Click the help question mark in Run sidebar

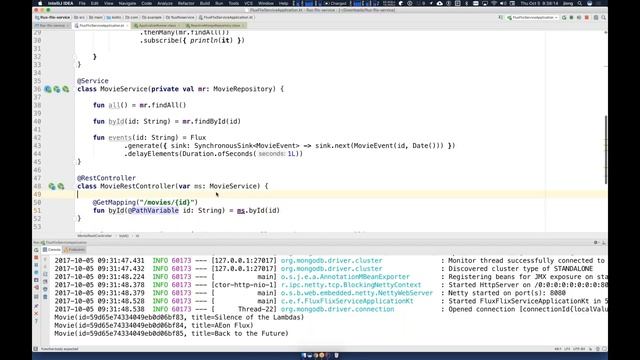point(36,321)
